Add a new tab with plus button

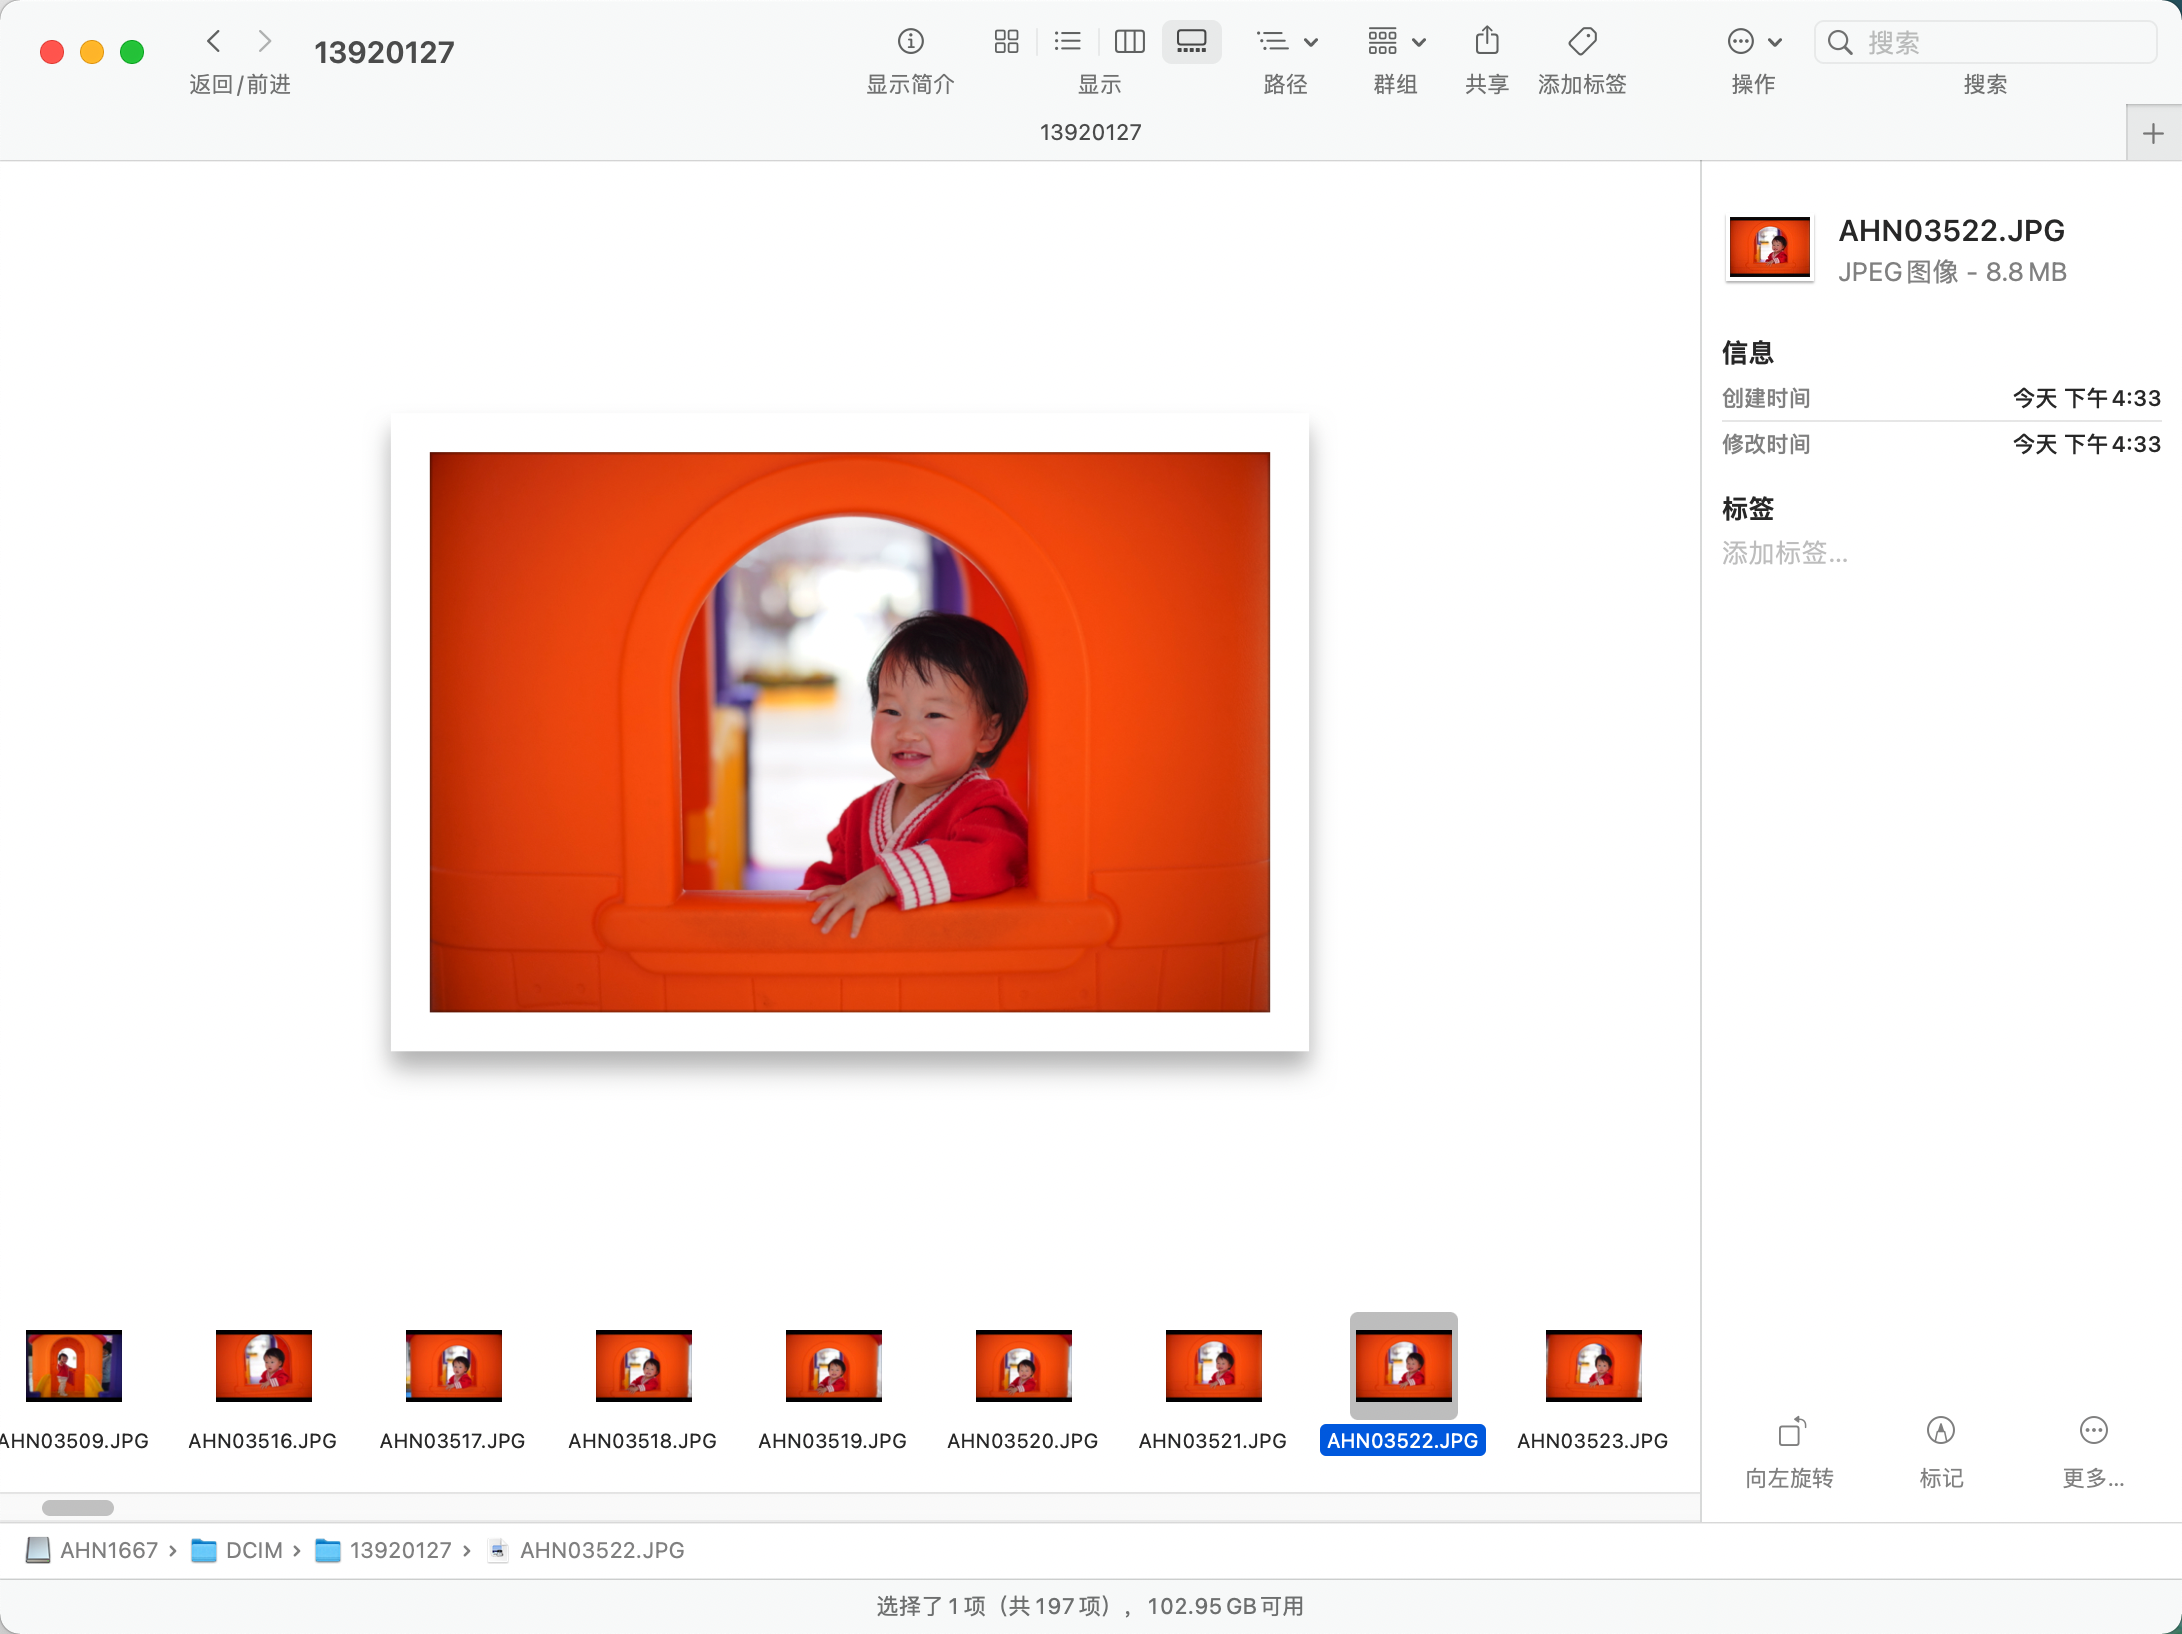pyautogui.click(x=2153, y=134)
